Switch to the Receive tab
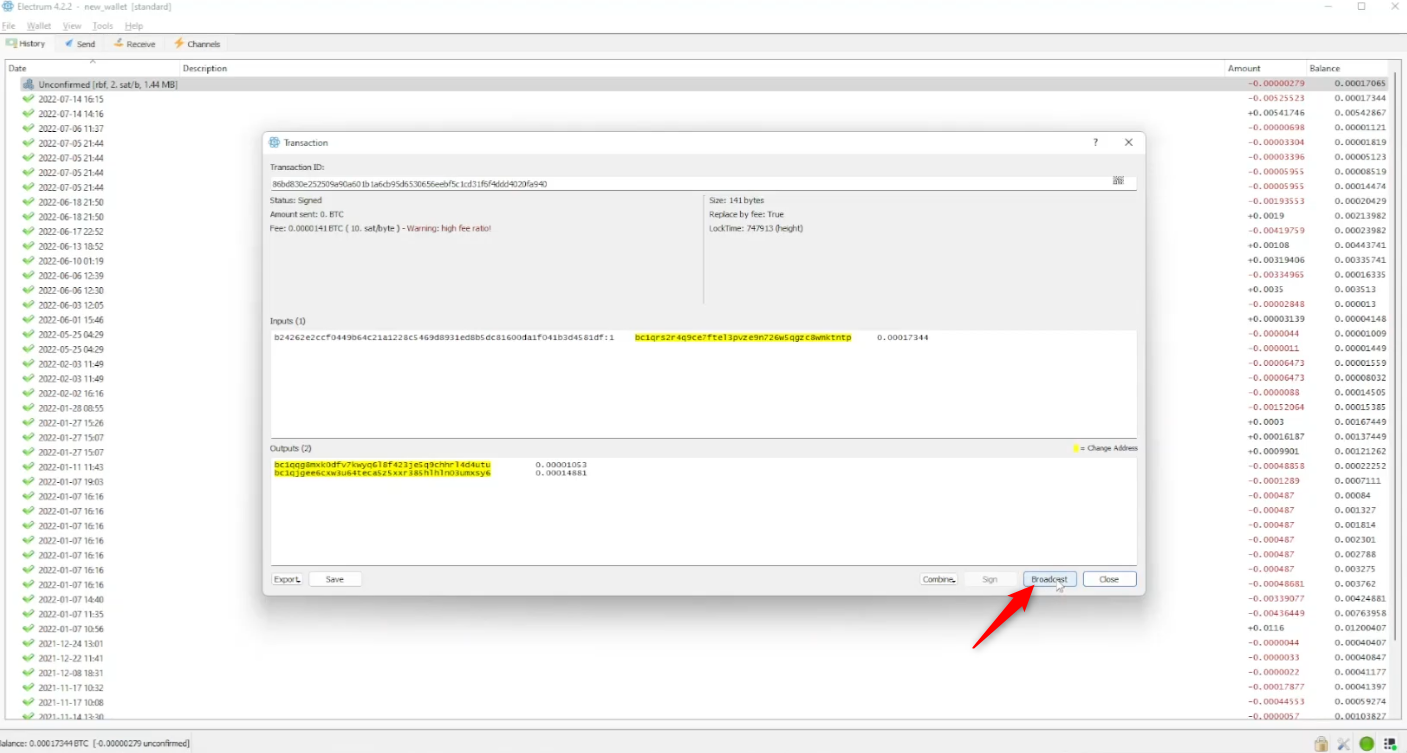 coord(135,44)
